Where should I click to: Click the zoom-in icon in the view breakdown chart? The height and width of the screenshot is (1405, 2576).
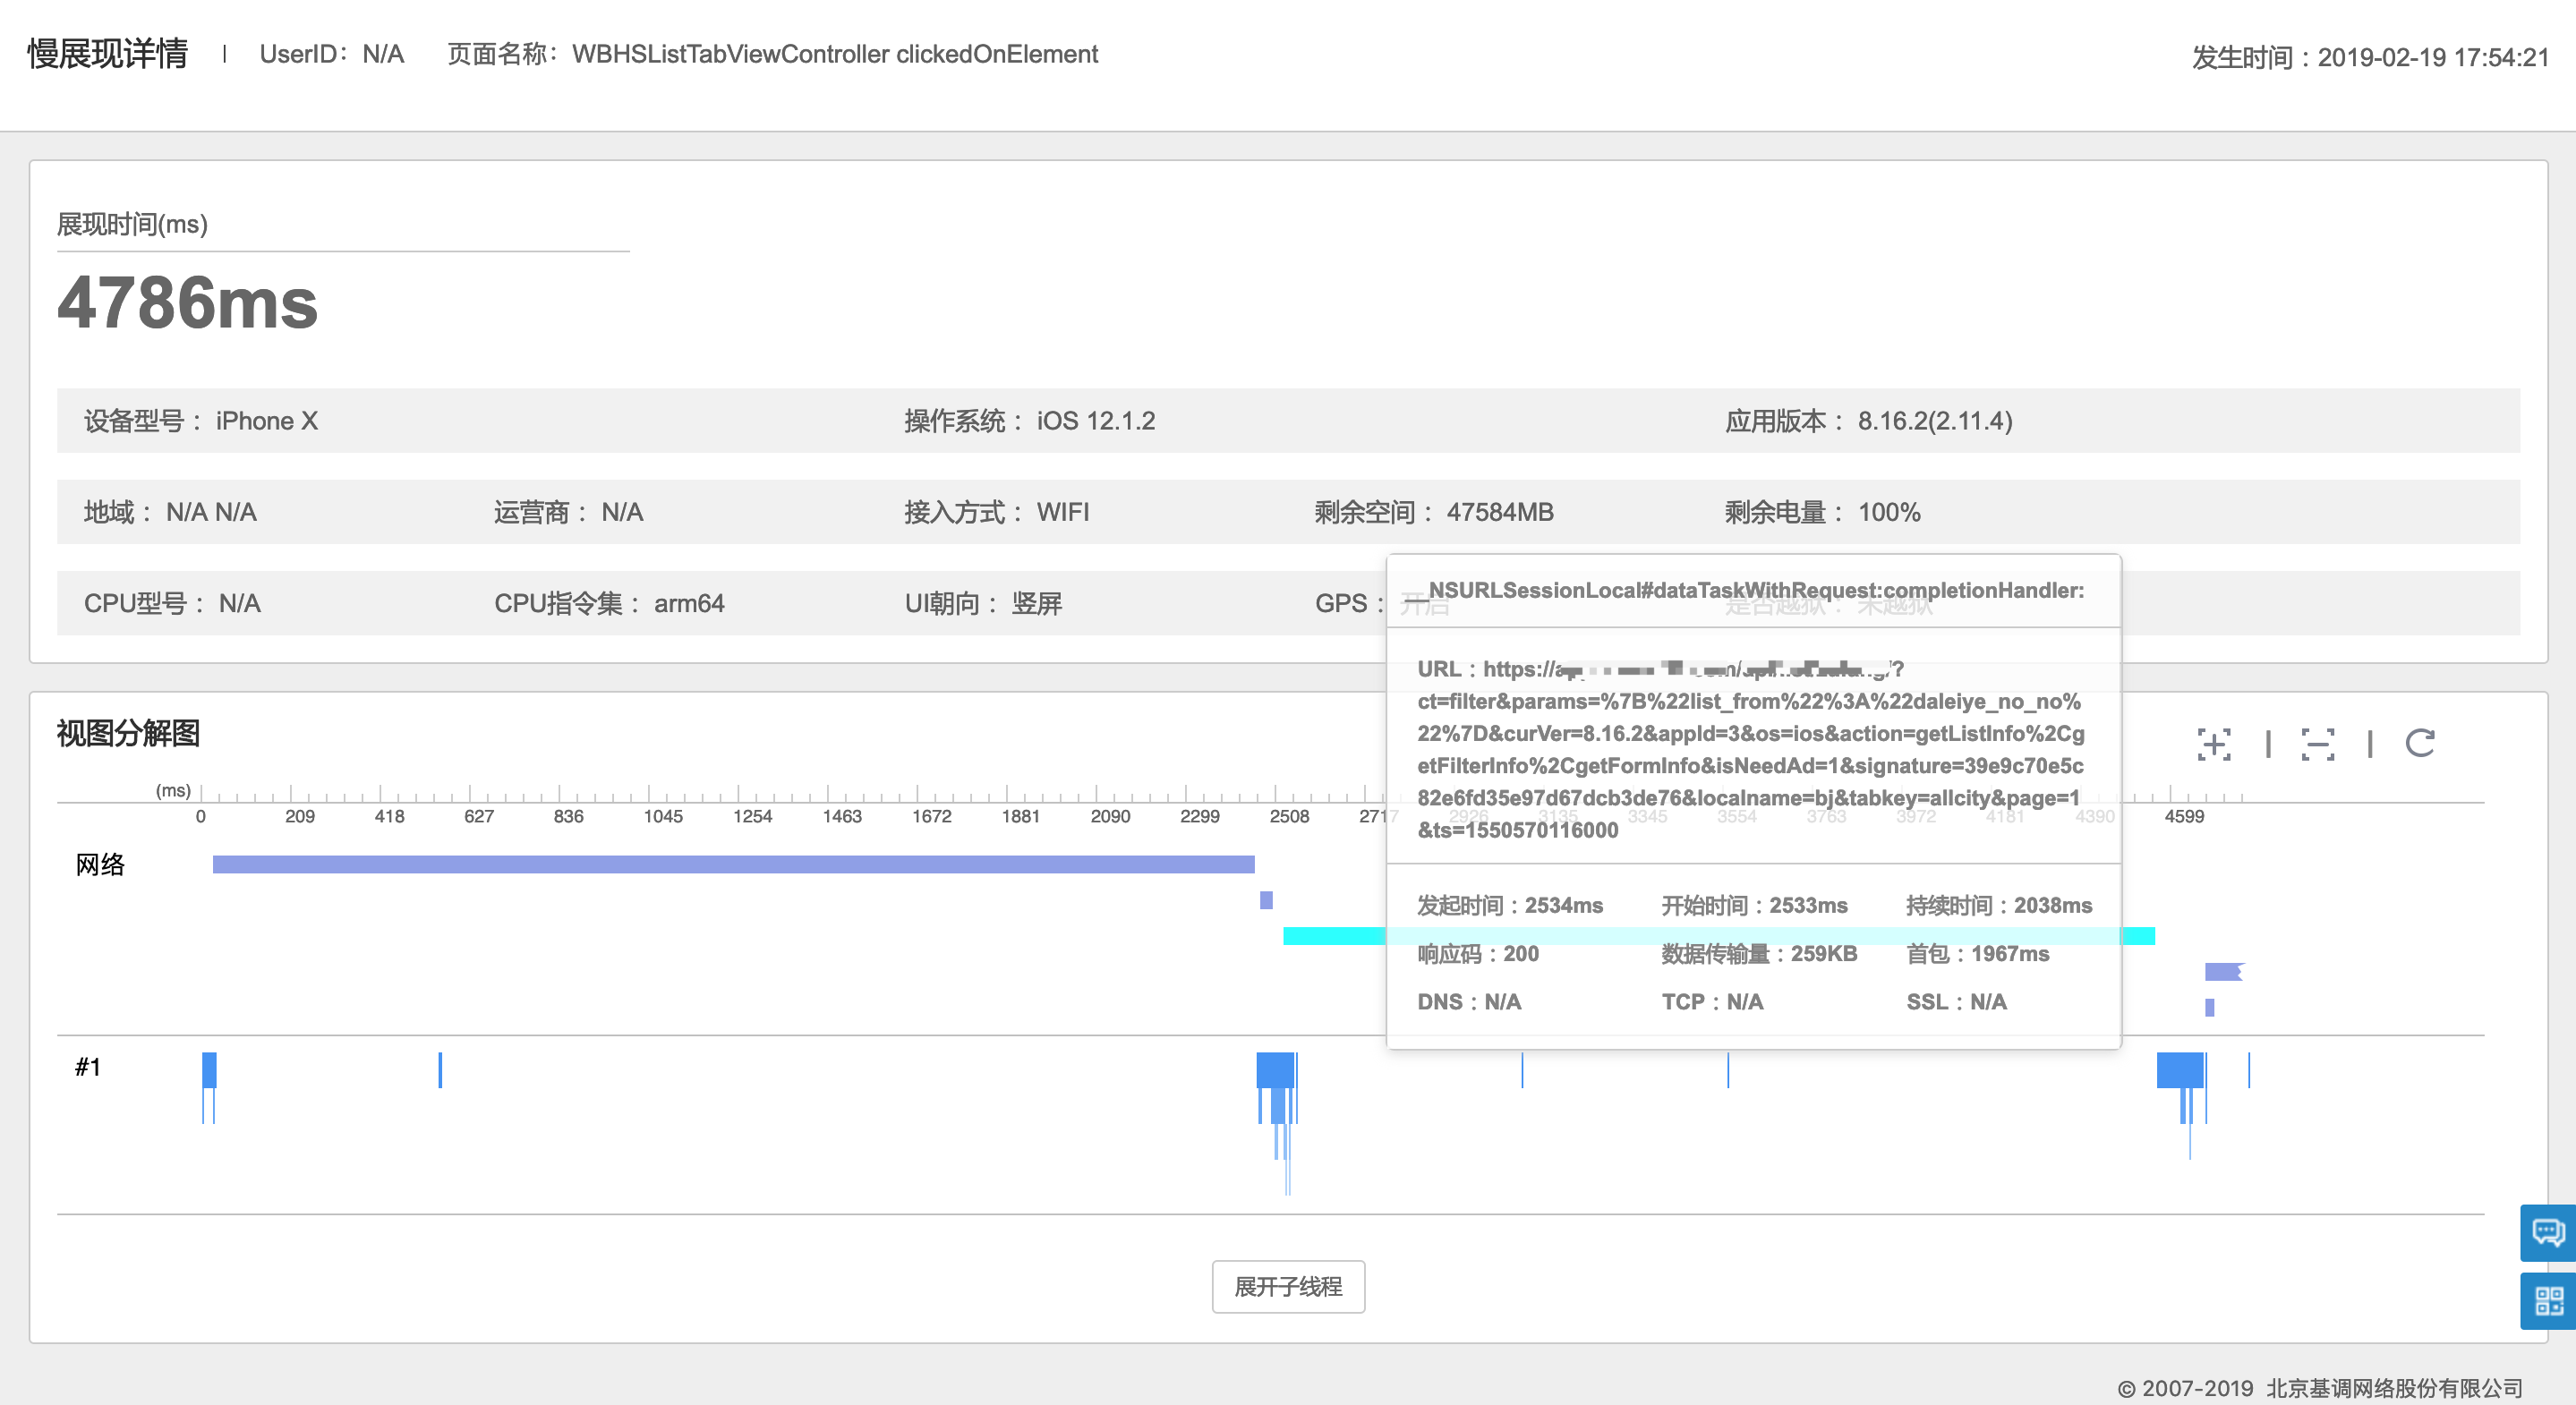click(2214, 744)
